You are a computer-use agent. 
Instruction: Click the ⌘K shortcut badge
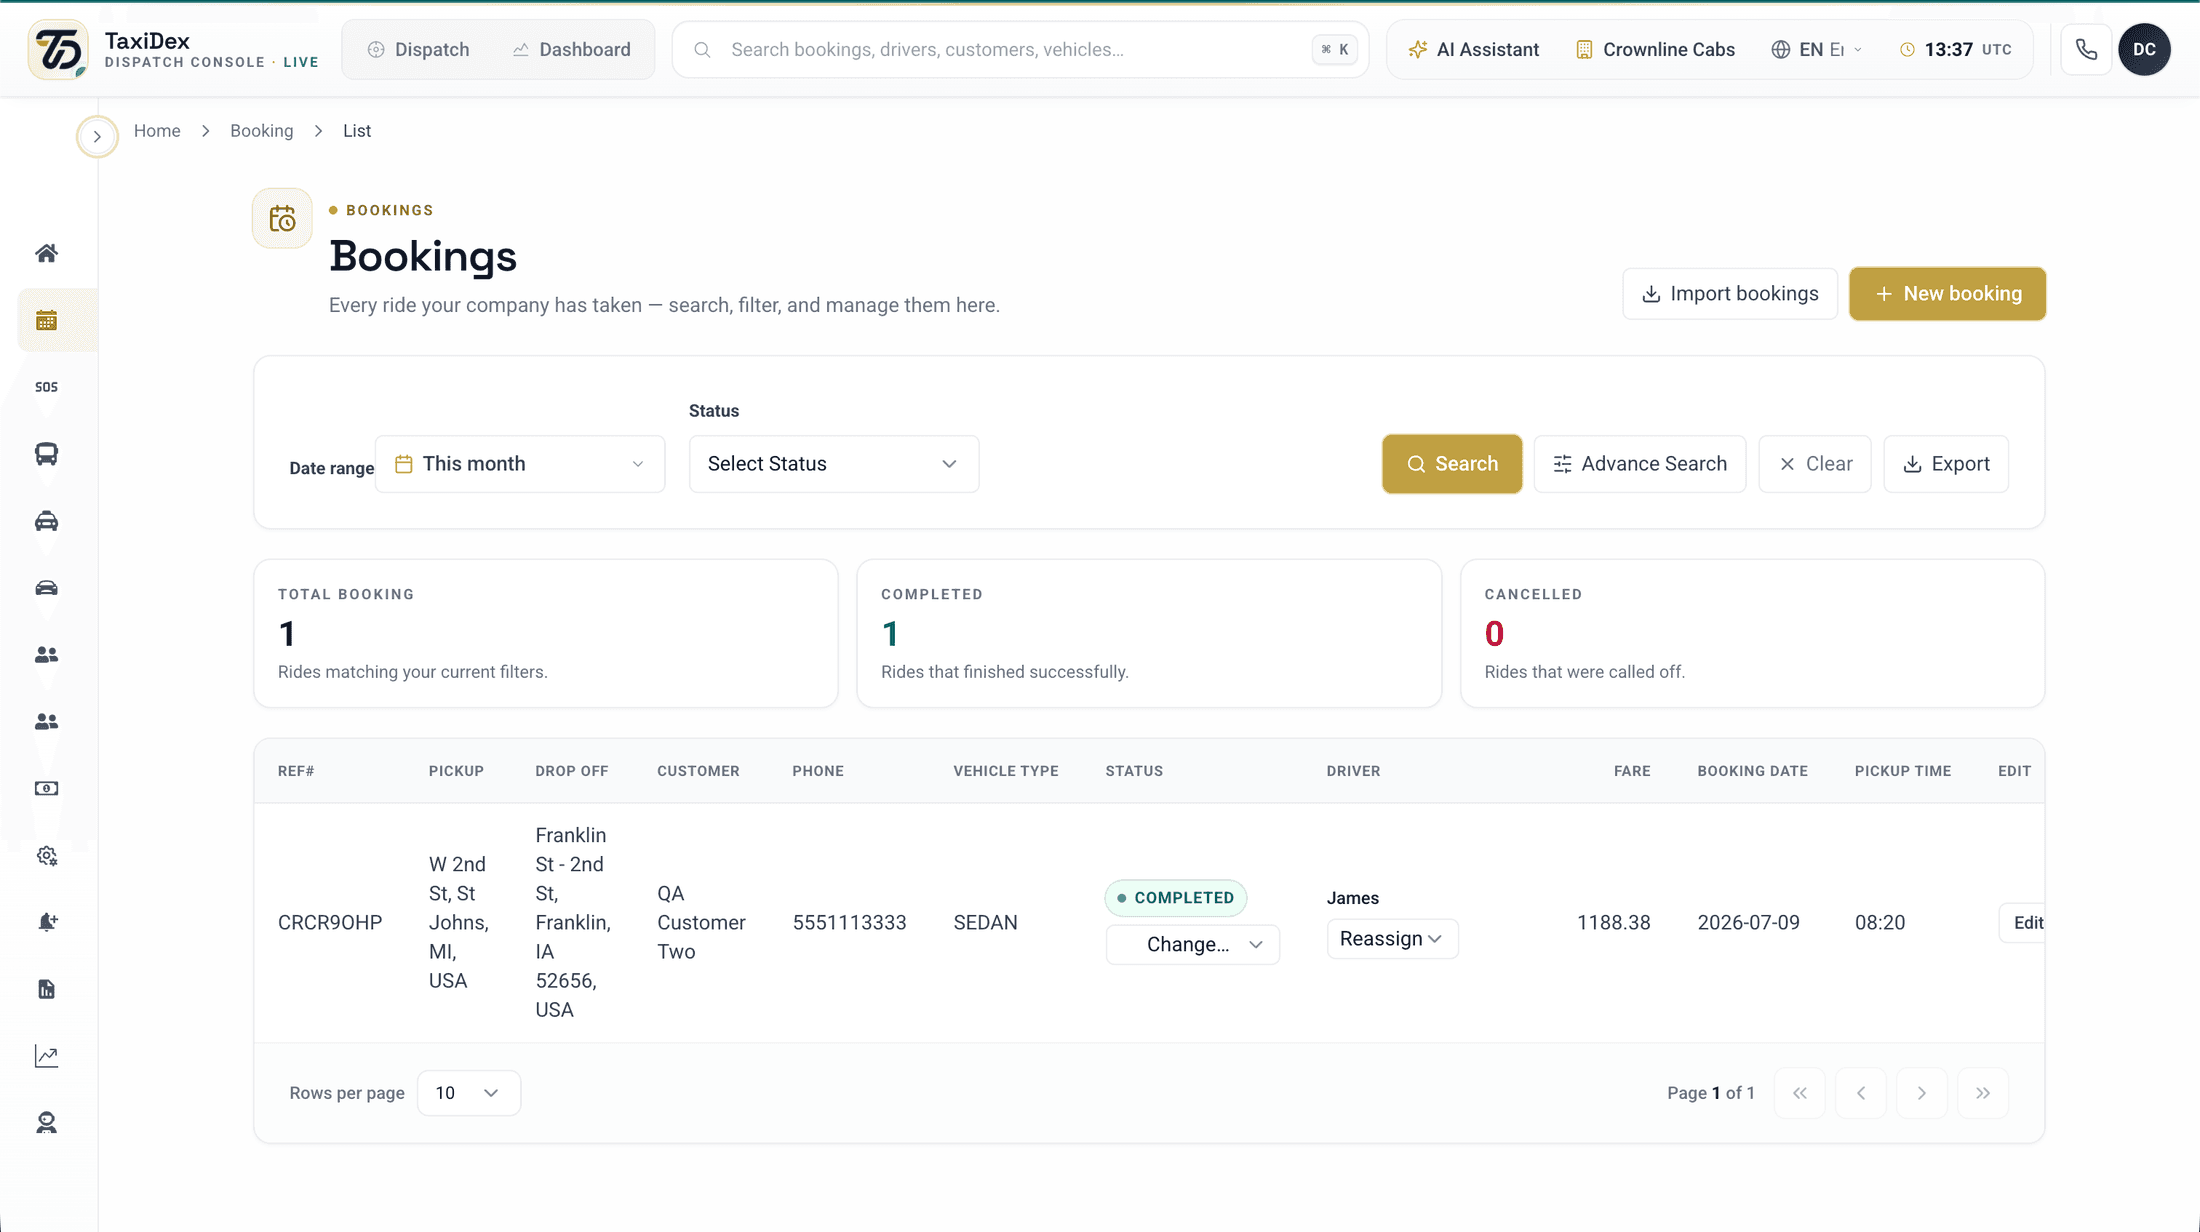1334,50
